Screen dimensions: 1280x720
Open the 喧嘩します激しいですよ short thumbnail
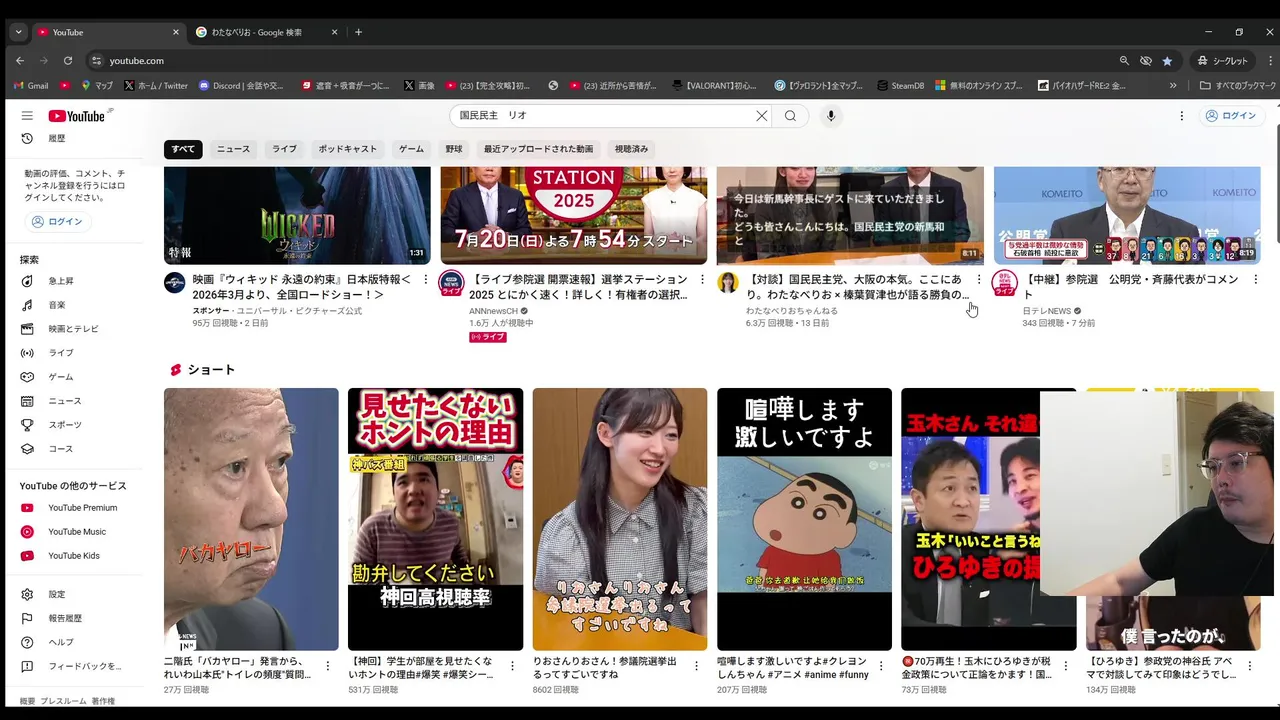pos(804,519)
